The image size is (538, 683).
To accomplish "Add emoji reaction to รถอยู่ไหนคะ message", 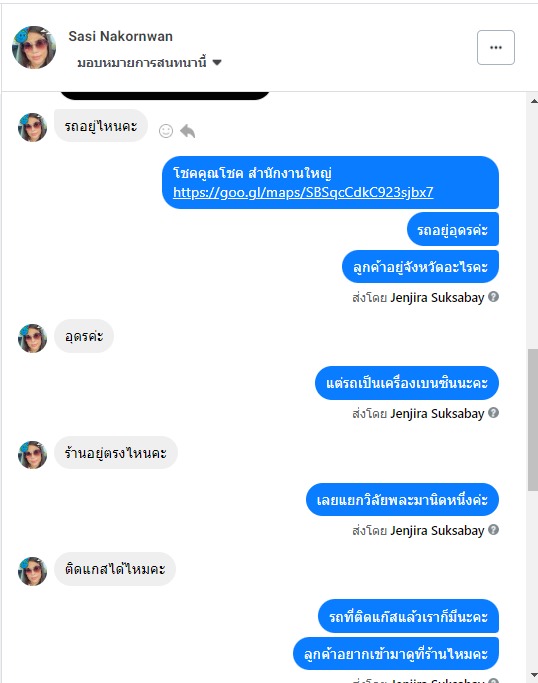I will (166, 131).
